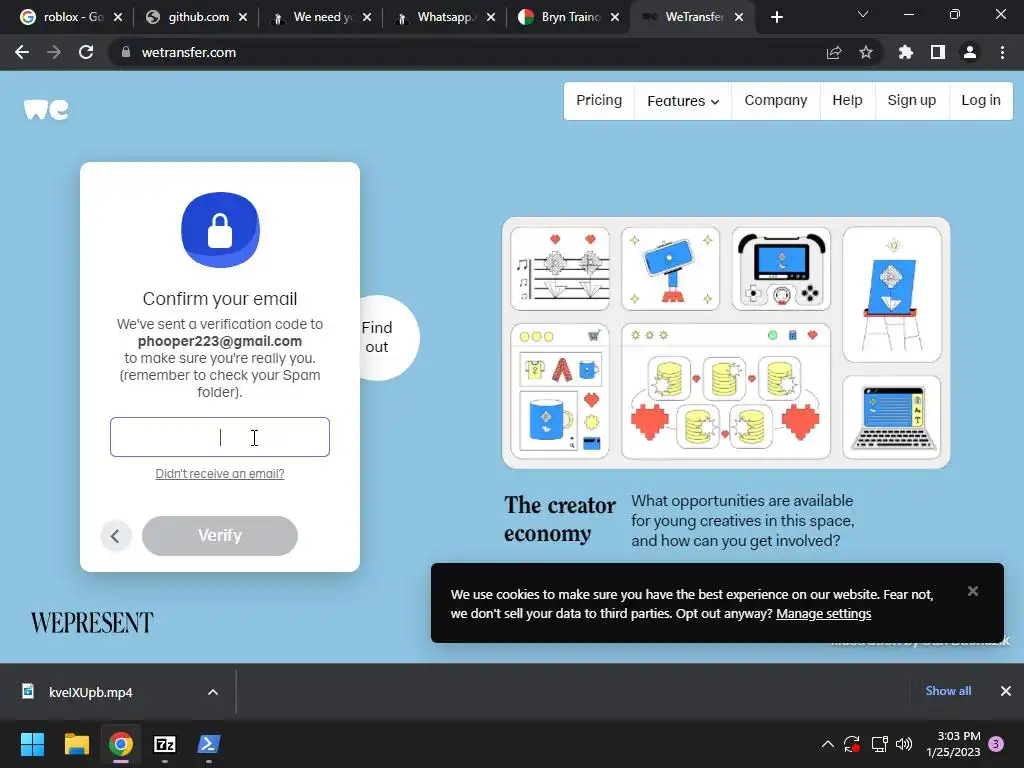Viewport: 1024px width, 768px height.
Task: Switch to the Bryn Traino tab
Action: (569, 18)
